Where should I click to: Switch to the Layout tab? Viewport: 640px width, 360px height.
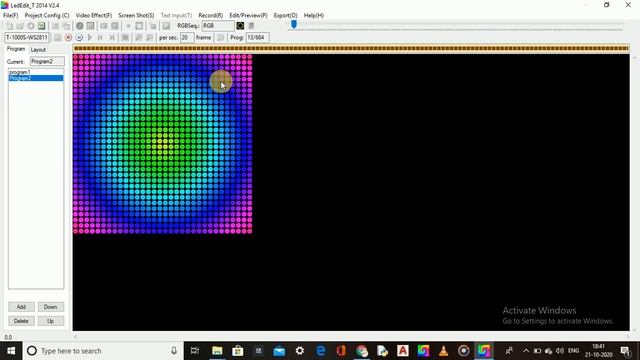coord(38,49)
